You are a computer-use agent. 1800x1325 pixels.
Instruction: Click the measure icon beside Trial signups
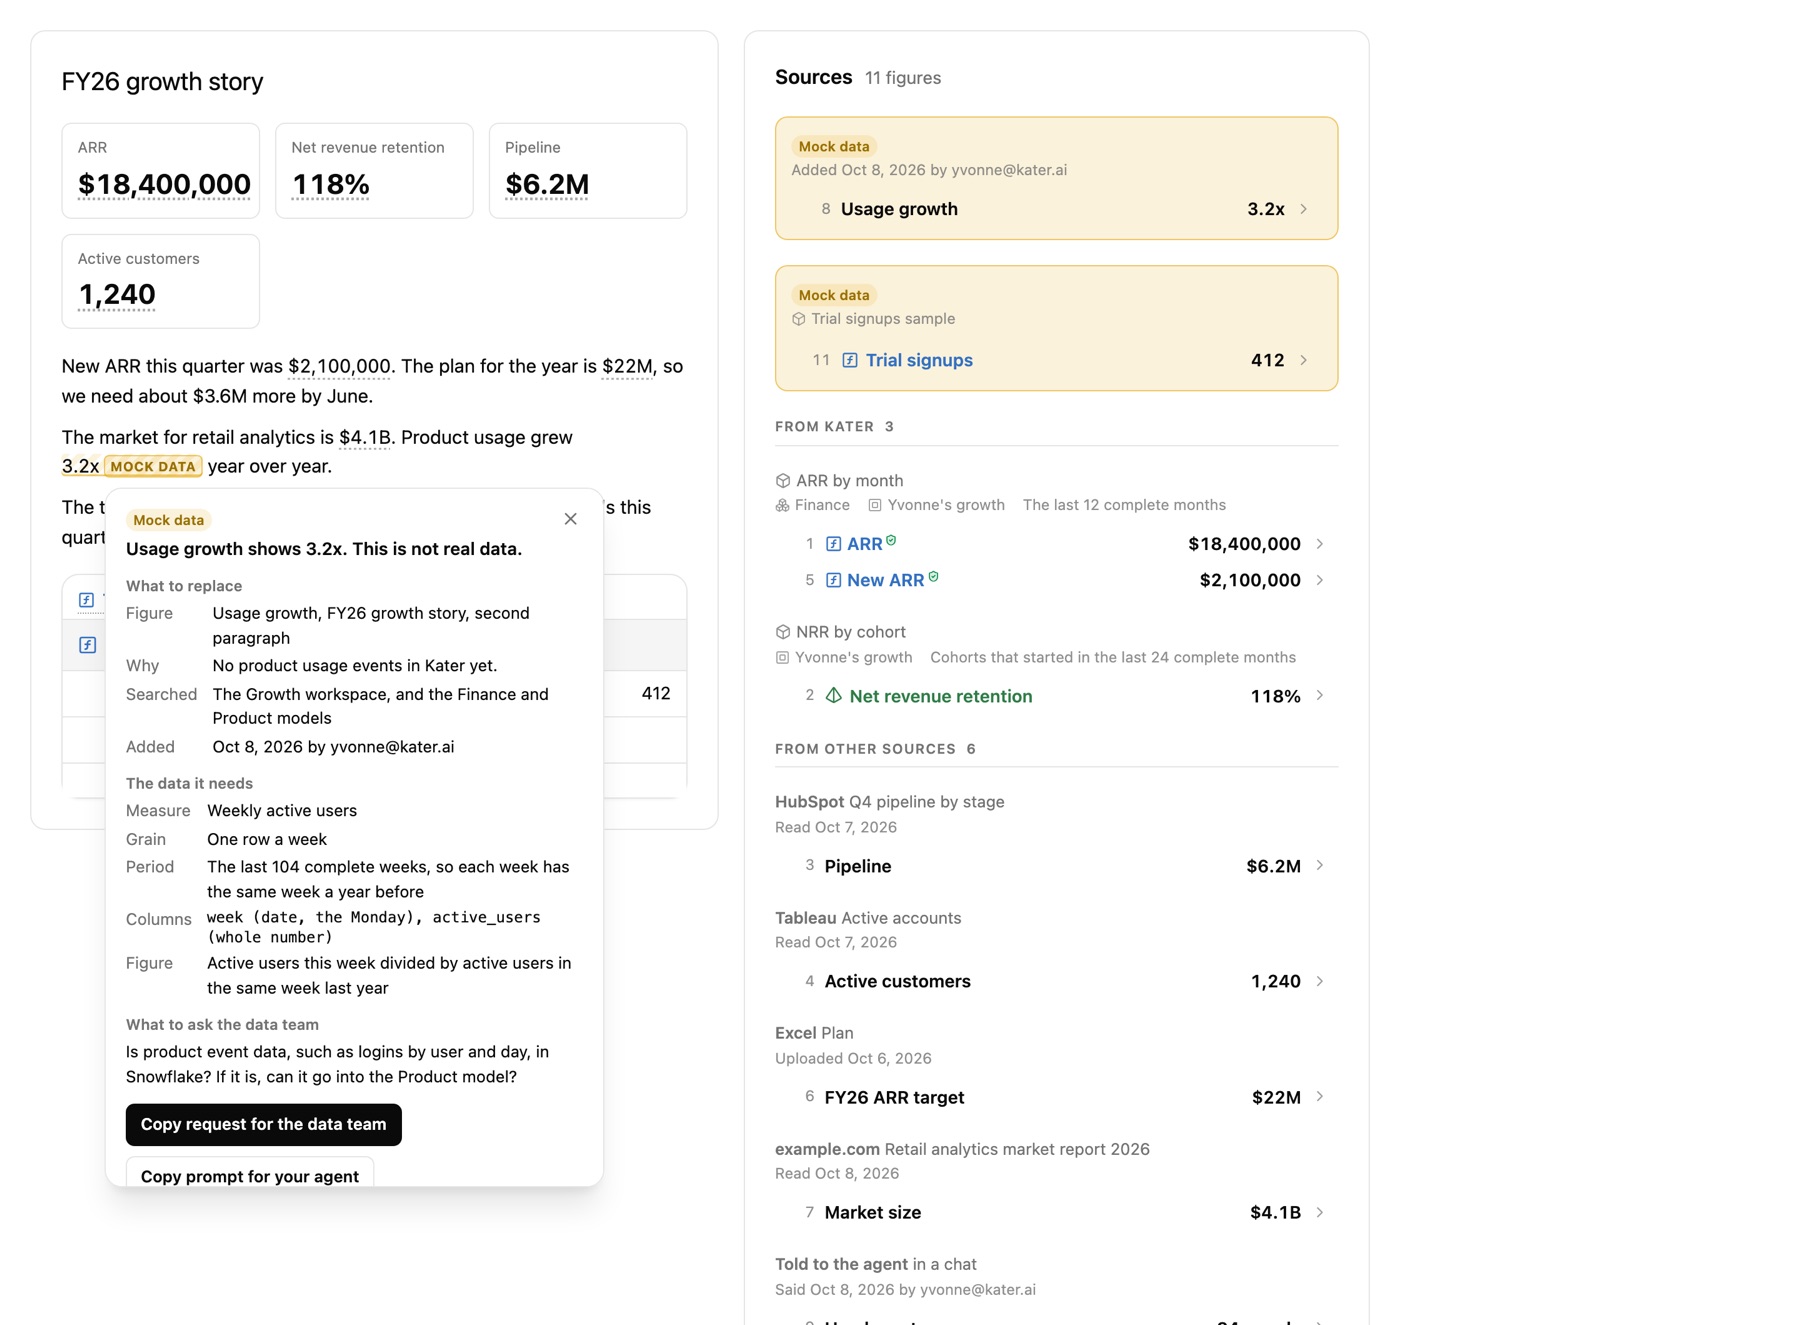pos(850,360)
